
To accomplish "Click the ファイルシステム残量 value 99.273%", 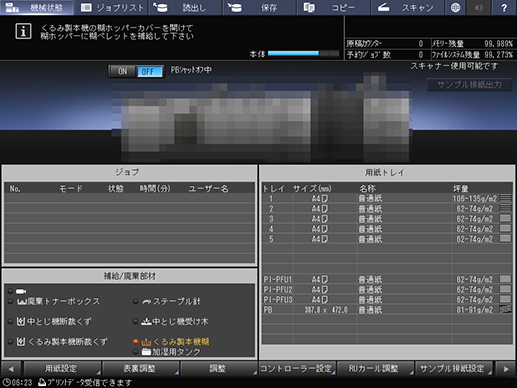I will tap(498, 55).
